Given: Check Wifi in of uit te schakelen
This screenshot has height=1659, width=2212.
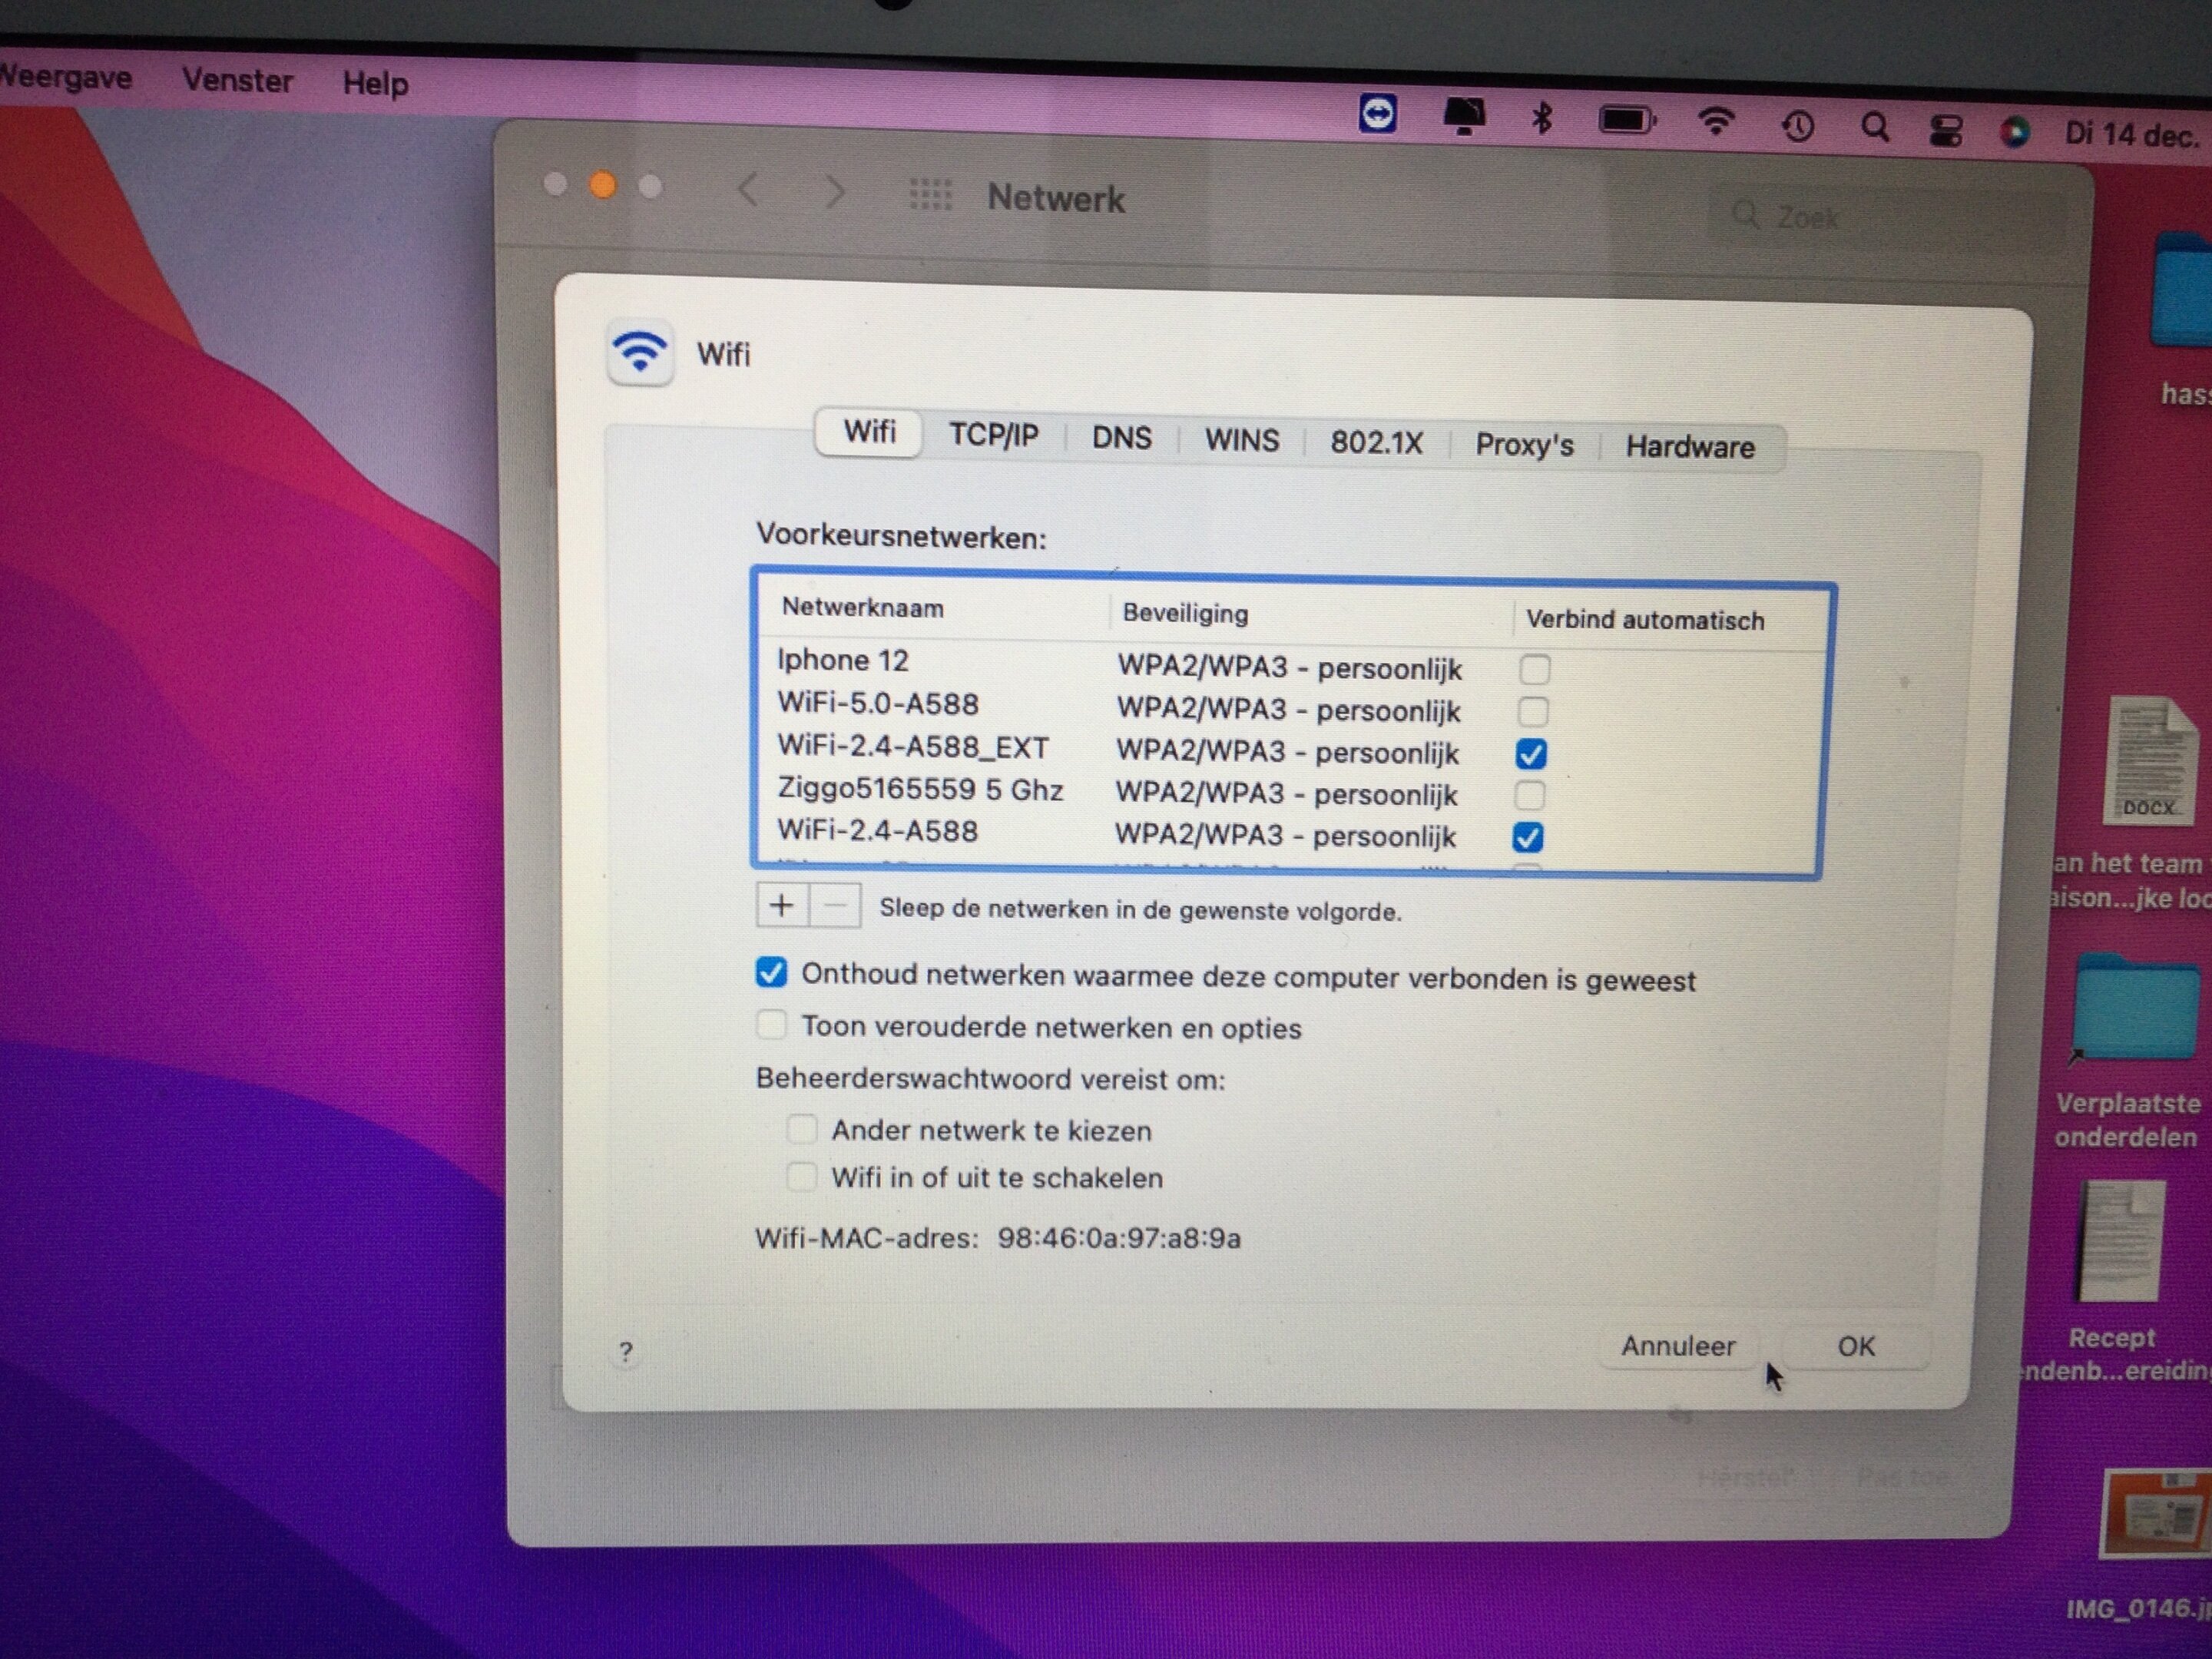Looking at the screenshot, I should [800, 1175].
